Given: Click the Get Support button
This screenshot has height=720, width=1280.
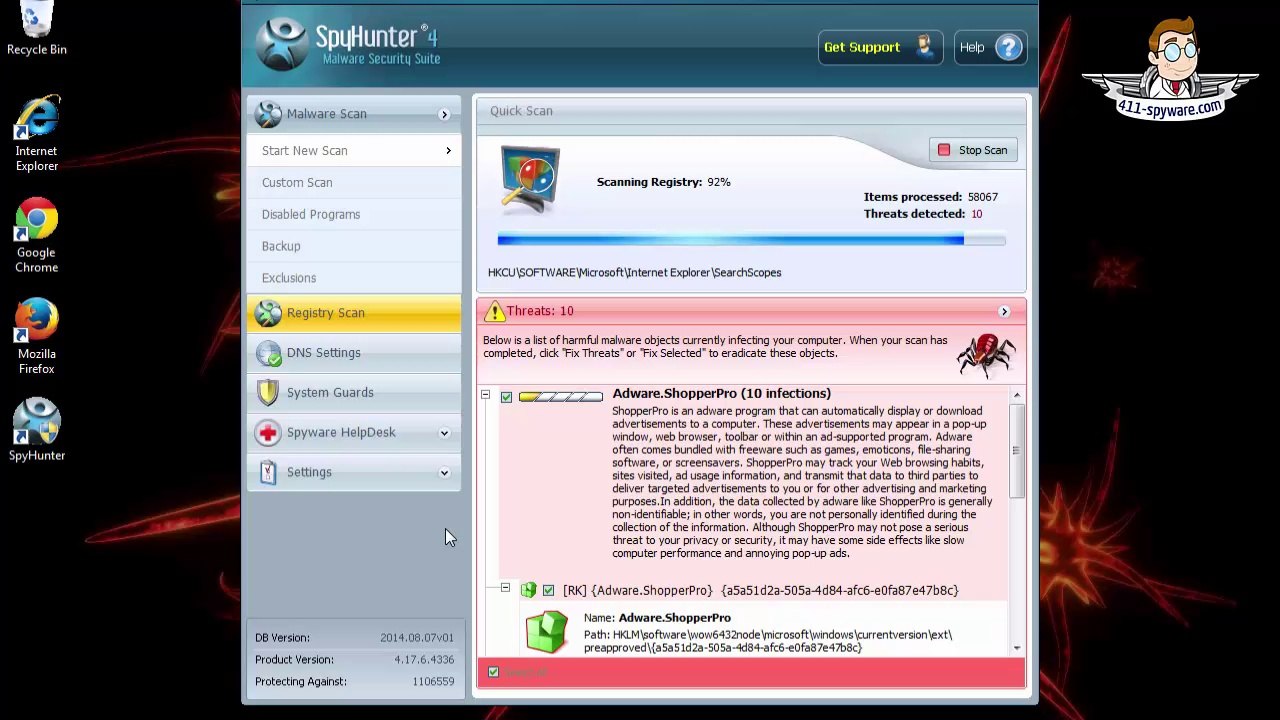Looking at the screenshot, I should coord(880,48).
